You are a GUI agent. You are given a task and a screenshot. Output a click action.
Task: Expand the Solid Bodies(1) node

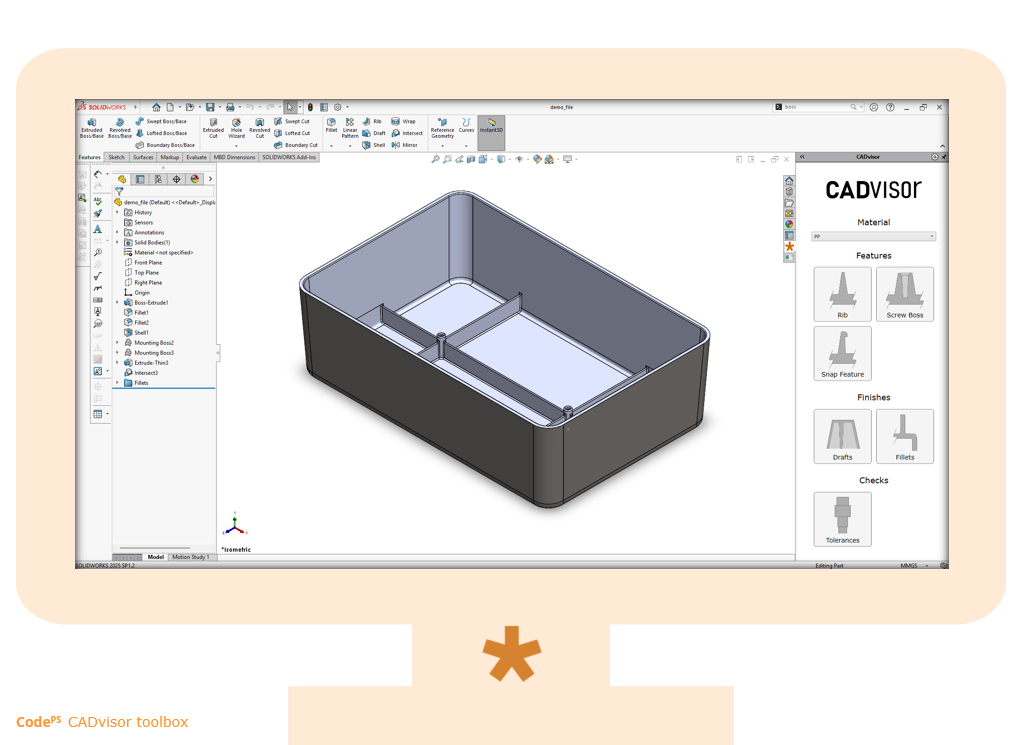click(x=117, y=242)
